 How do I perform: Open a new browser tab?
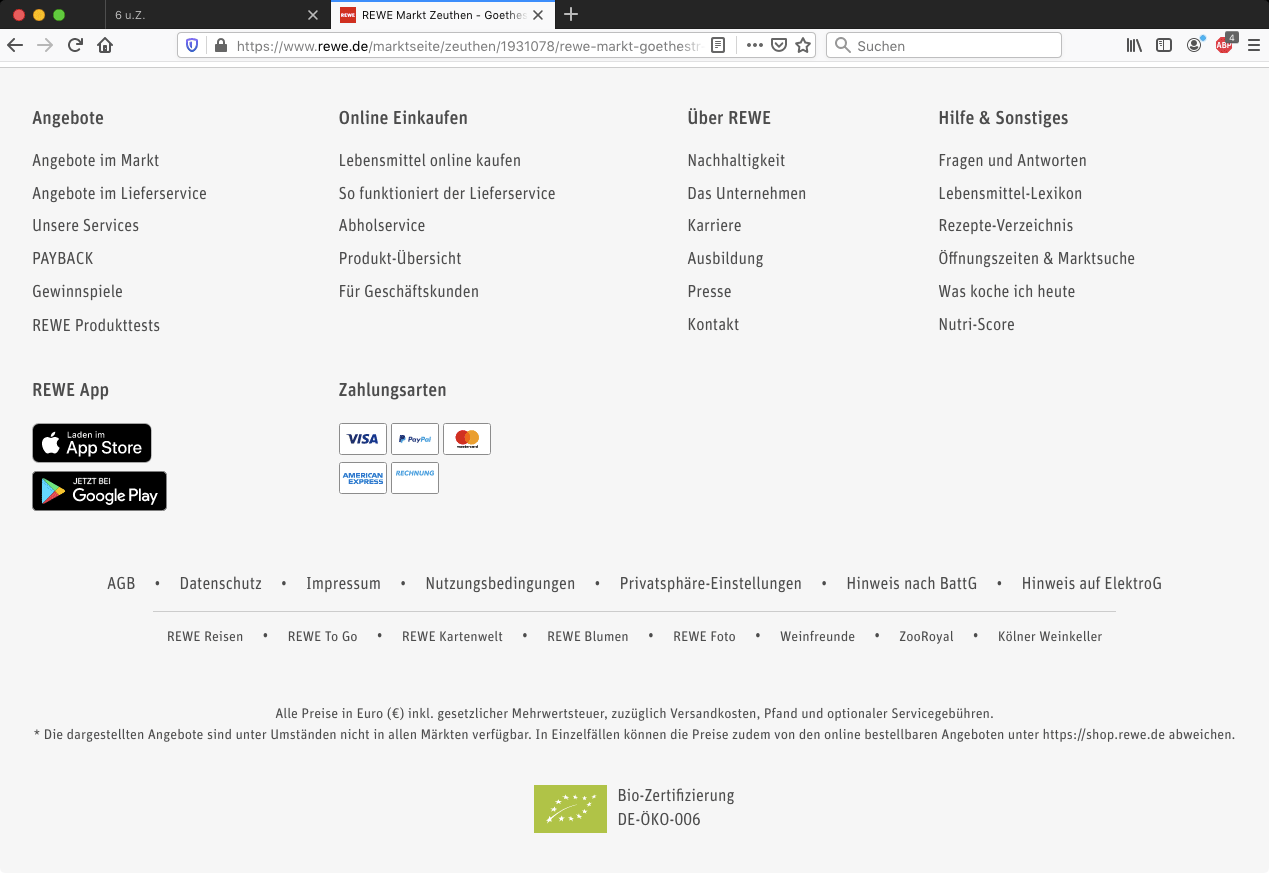coord(571,14)
